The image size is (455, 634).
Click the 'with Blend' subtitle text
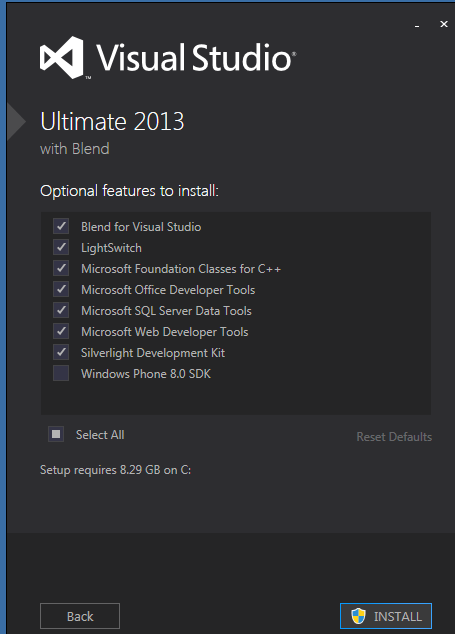click(75, 149)
